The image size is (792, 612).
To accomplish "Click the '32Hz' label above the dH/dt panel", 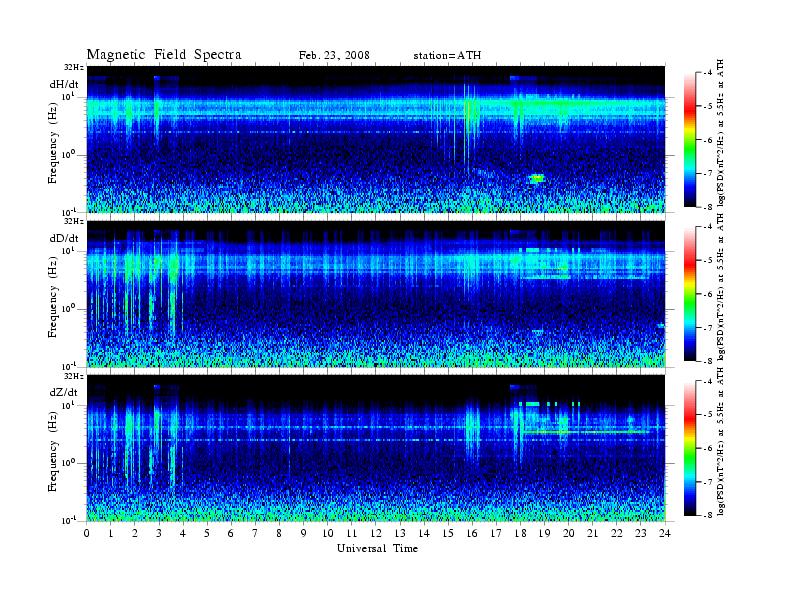I will [x=74, y=67].
